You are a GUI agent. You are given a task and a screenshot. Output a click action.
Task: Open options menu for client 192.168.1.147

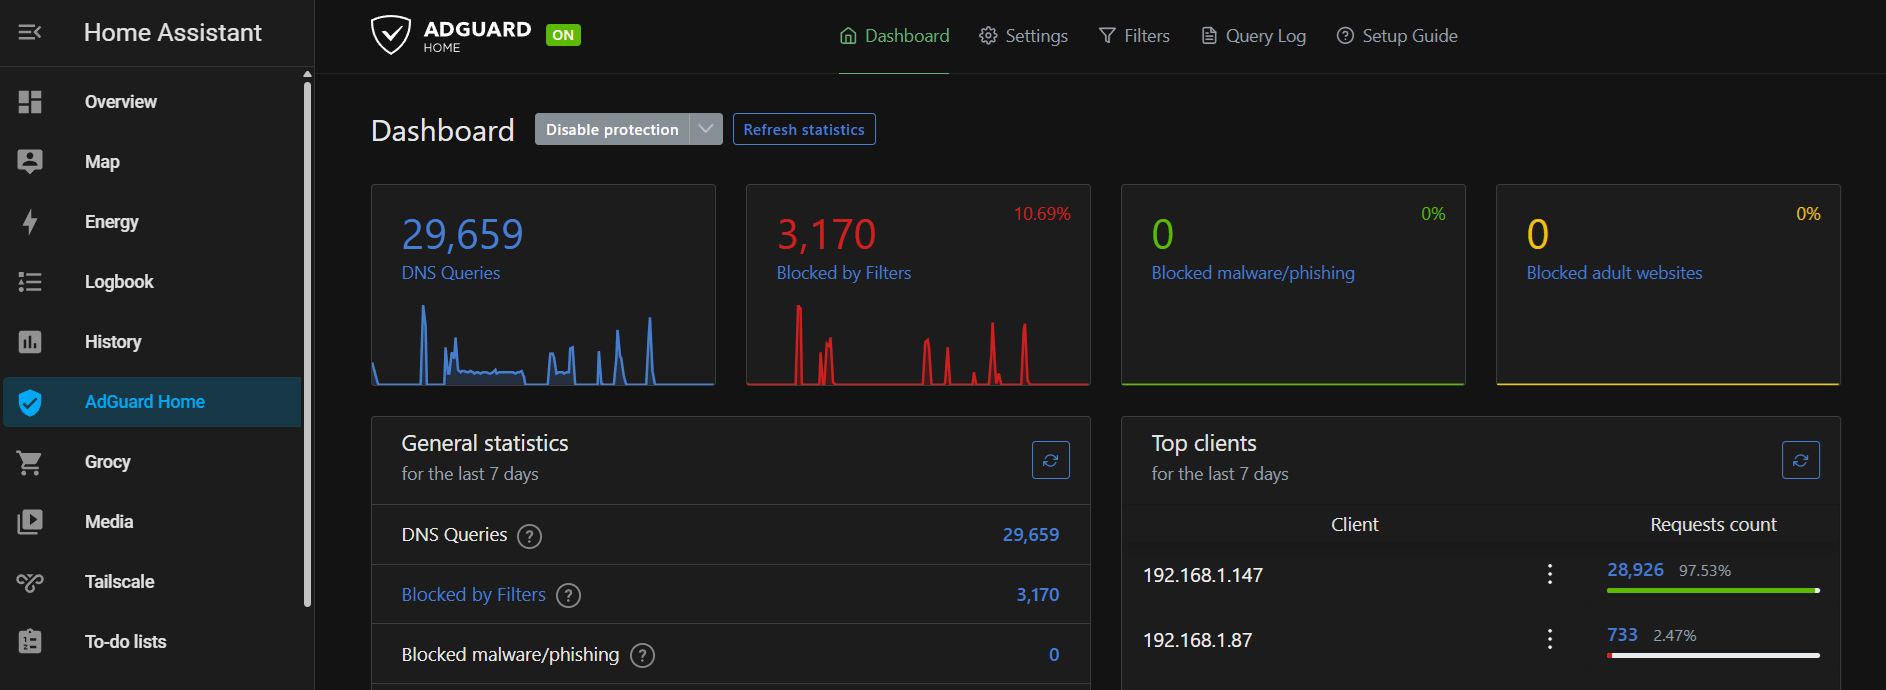tap(1550, 574)
